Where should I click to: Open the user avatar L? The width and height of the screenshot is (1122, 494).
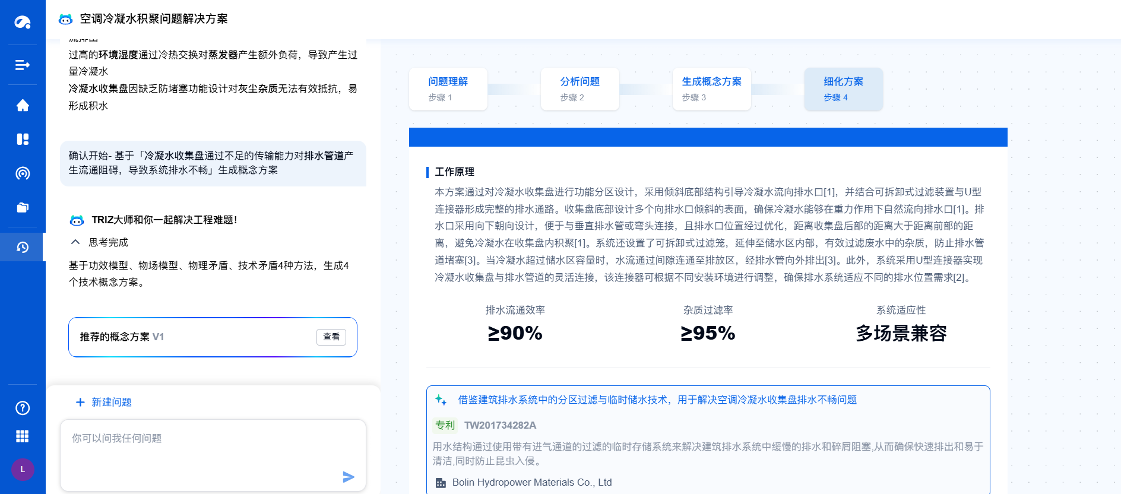tap(22, 468)
